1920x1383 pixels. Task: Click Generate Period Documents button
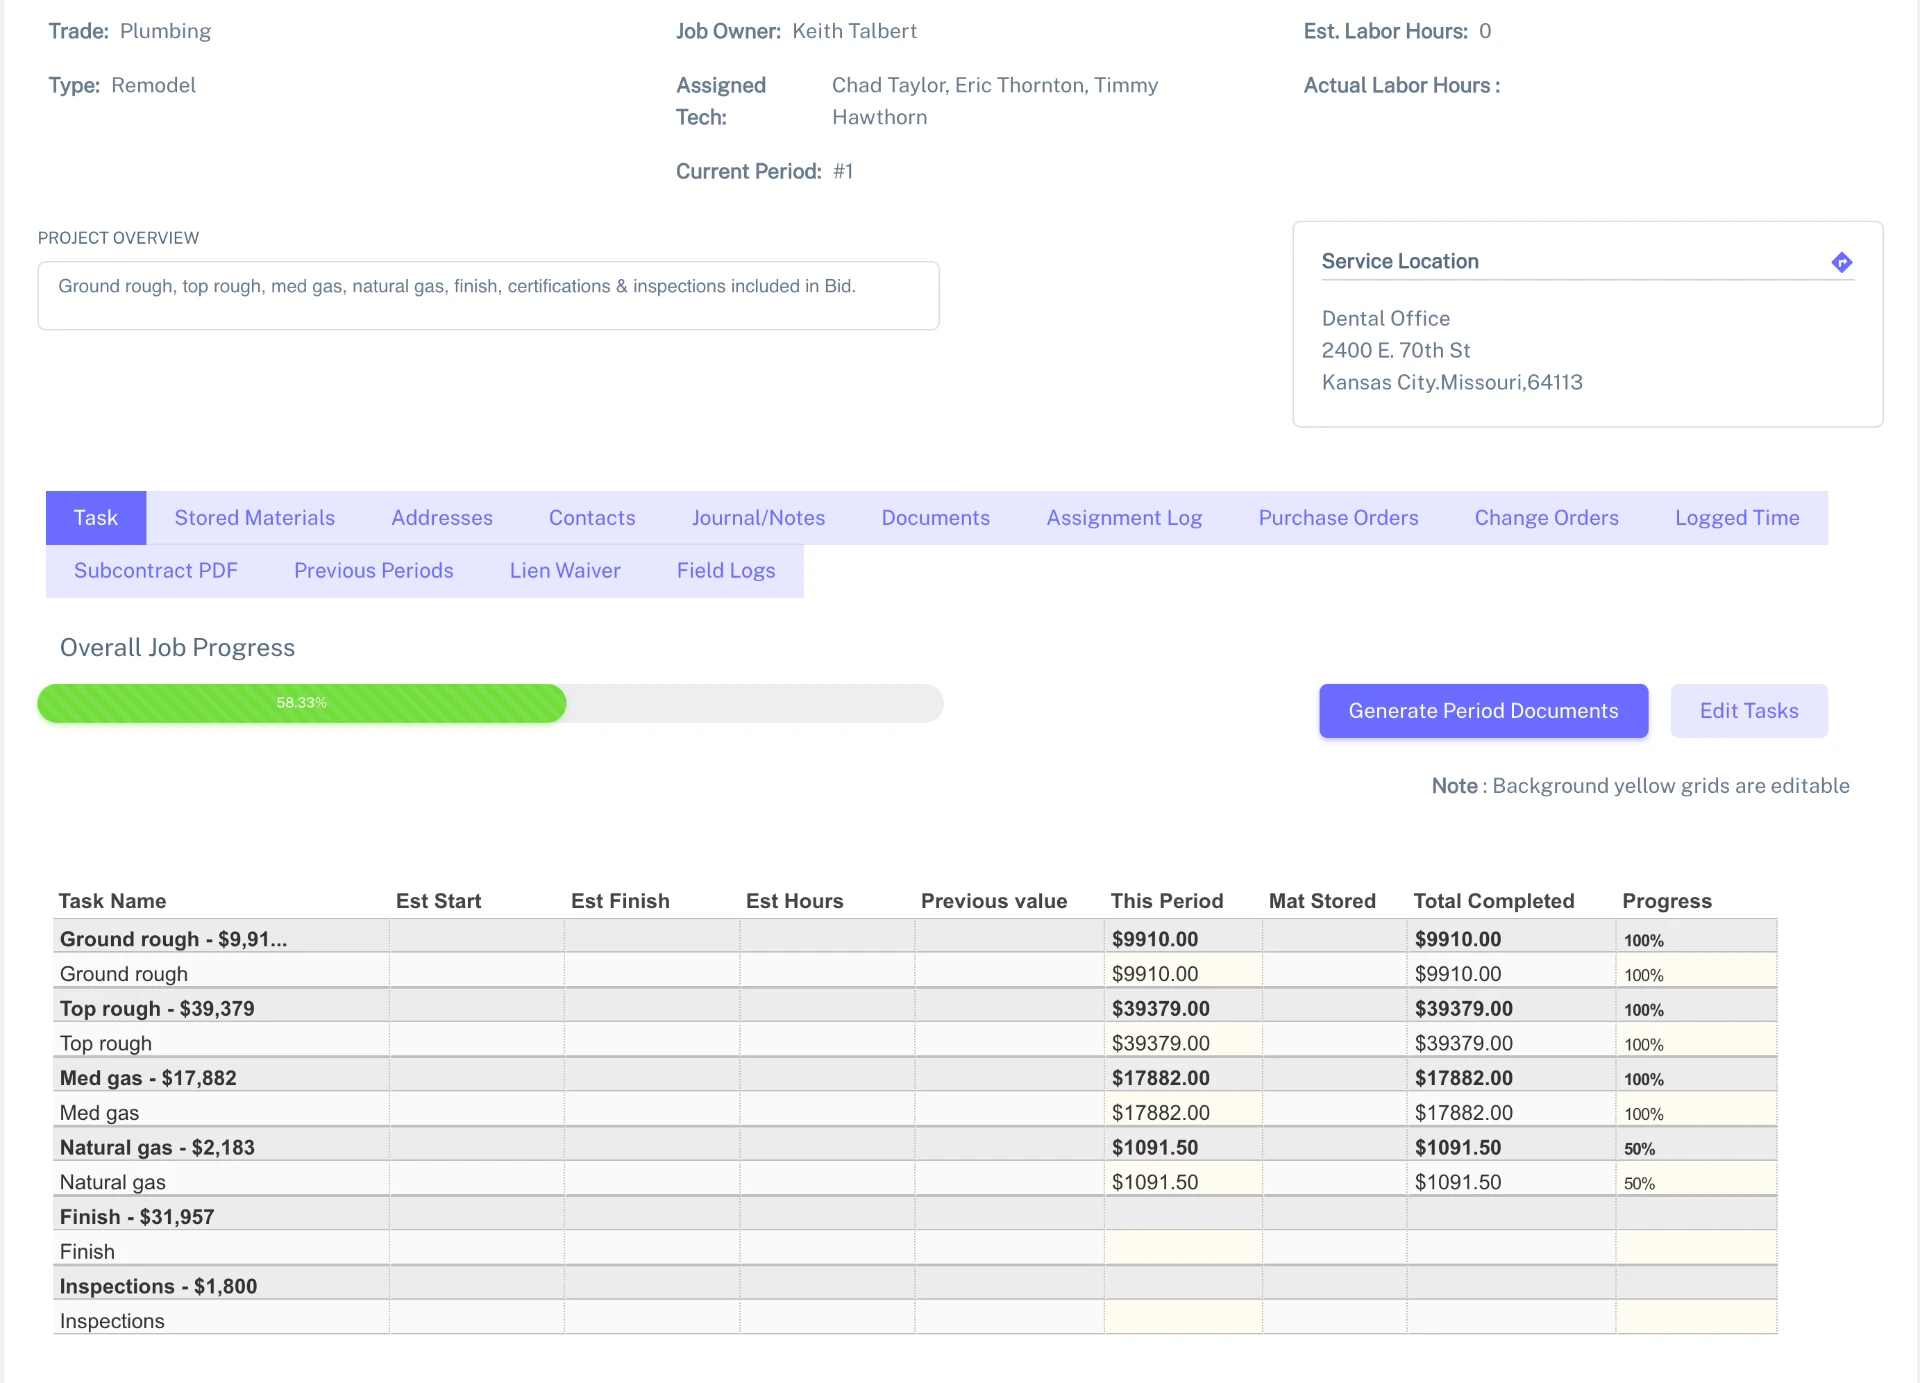[1483, 711]
